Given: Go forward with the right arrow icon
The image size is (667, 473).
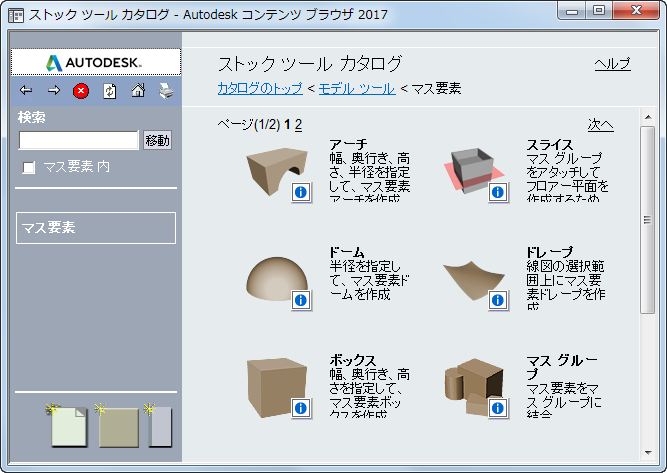Looking at the screenshot, I should pyautogui.click(x=54, y=90).
